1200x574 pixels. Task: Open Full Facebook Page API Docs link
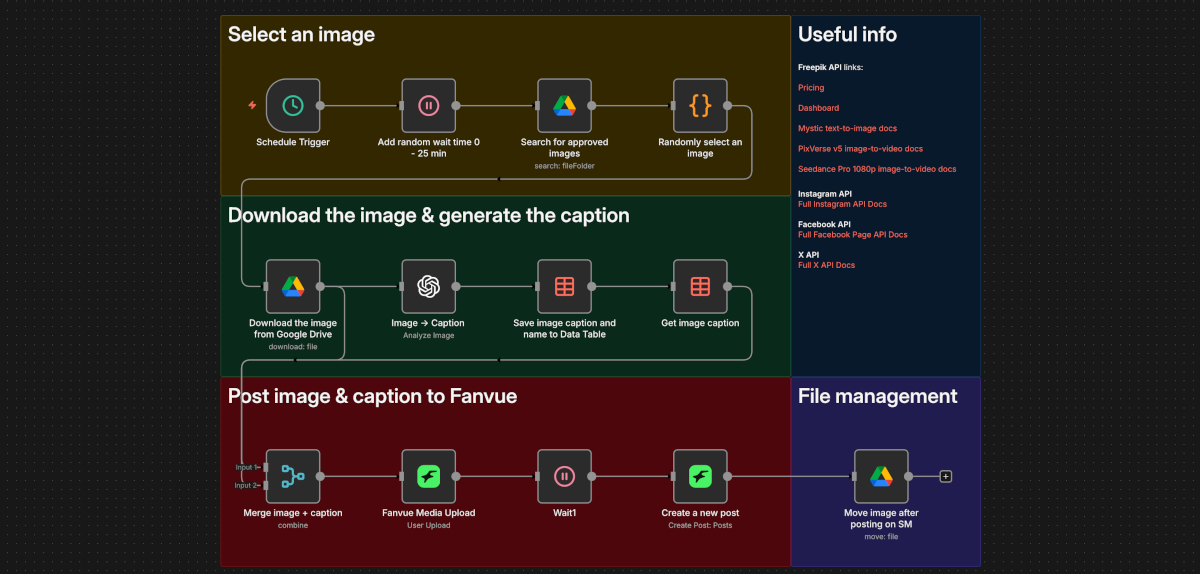(x=853, y=235)
